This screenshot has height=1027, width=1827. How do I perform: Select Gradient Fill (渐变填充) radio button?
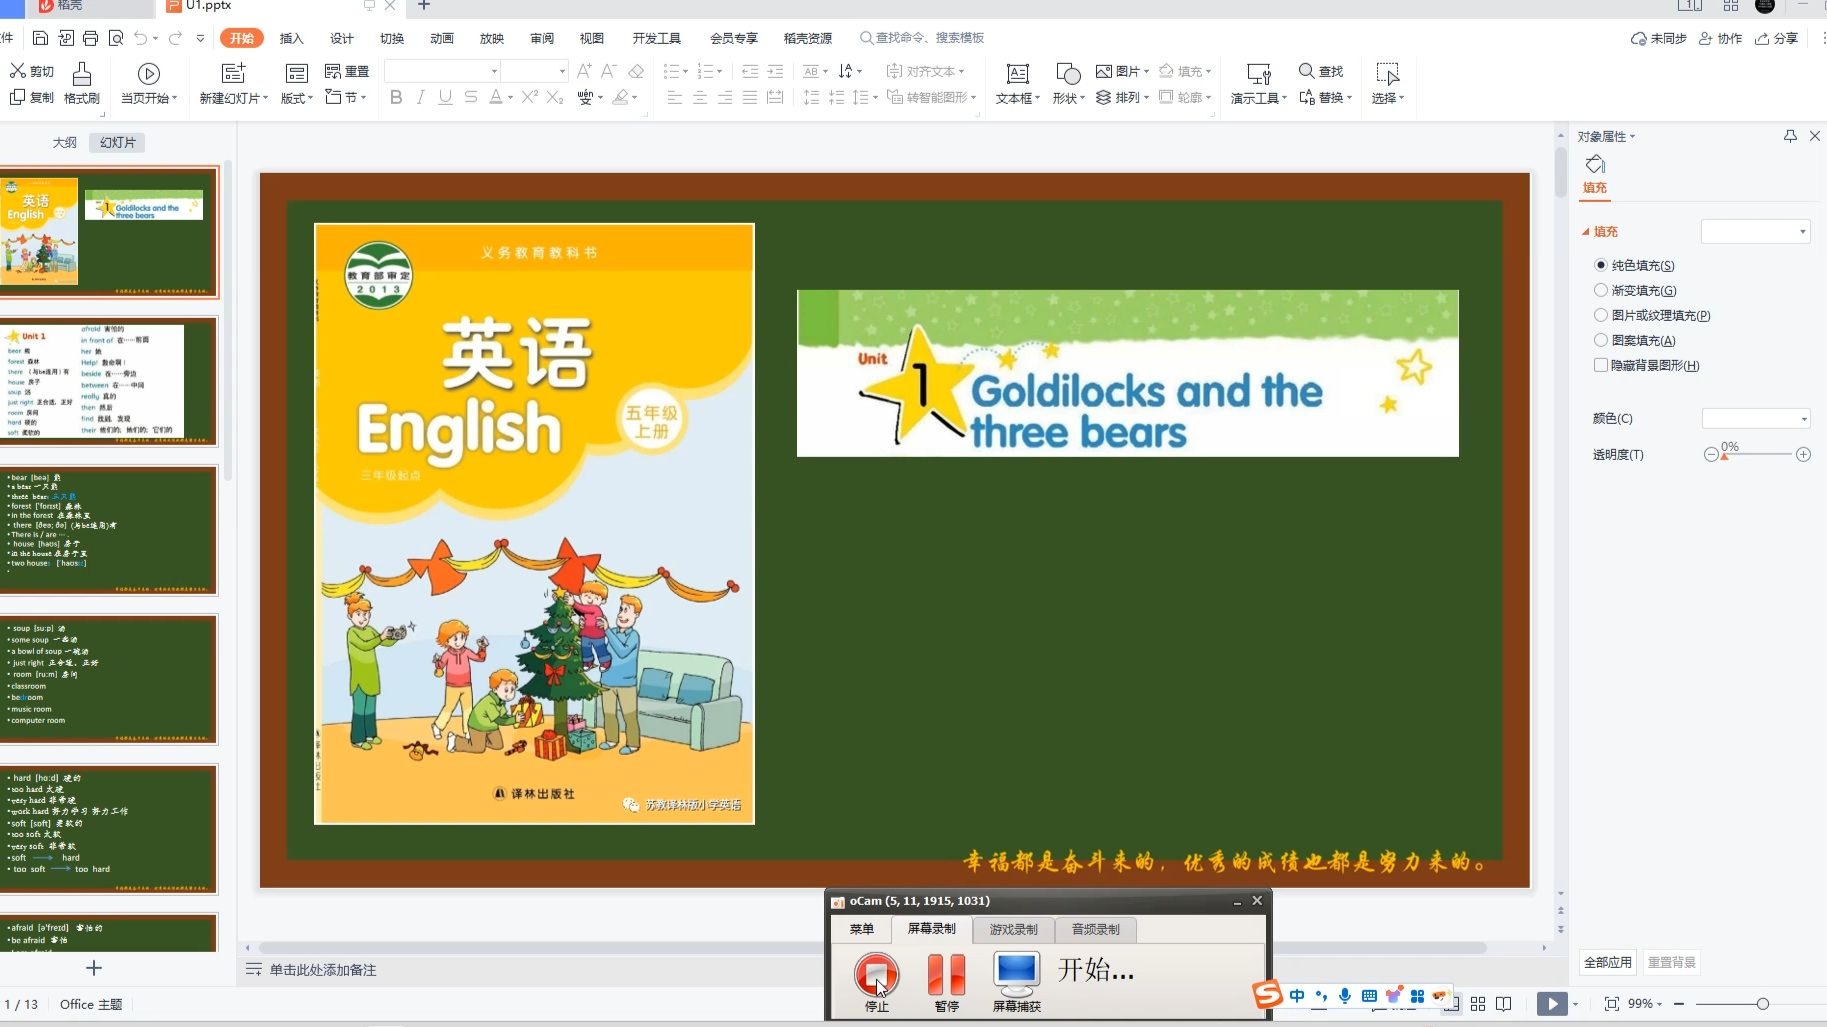pyautogui.click(x=1601, y=290)
